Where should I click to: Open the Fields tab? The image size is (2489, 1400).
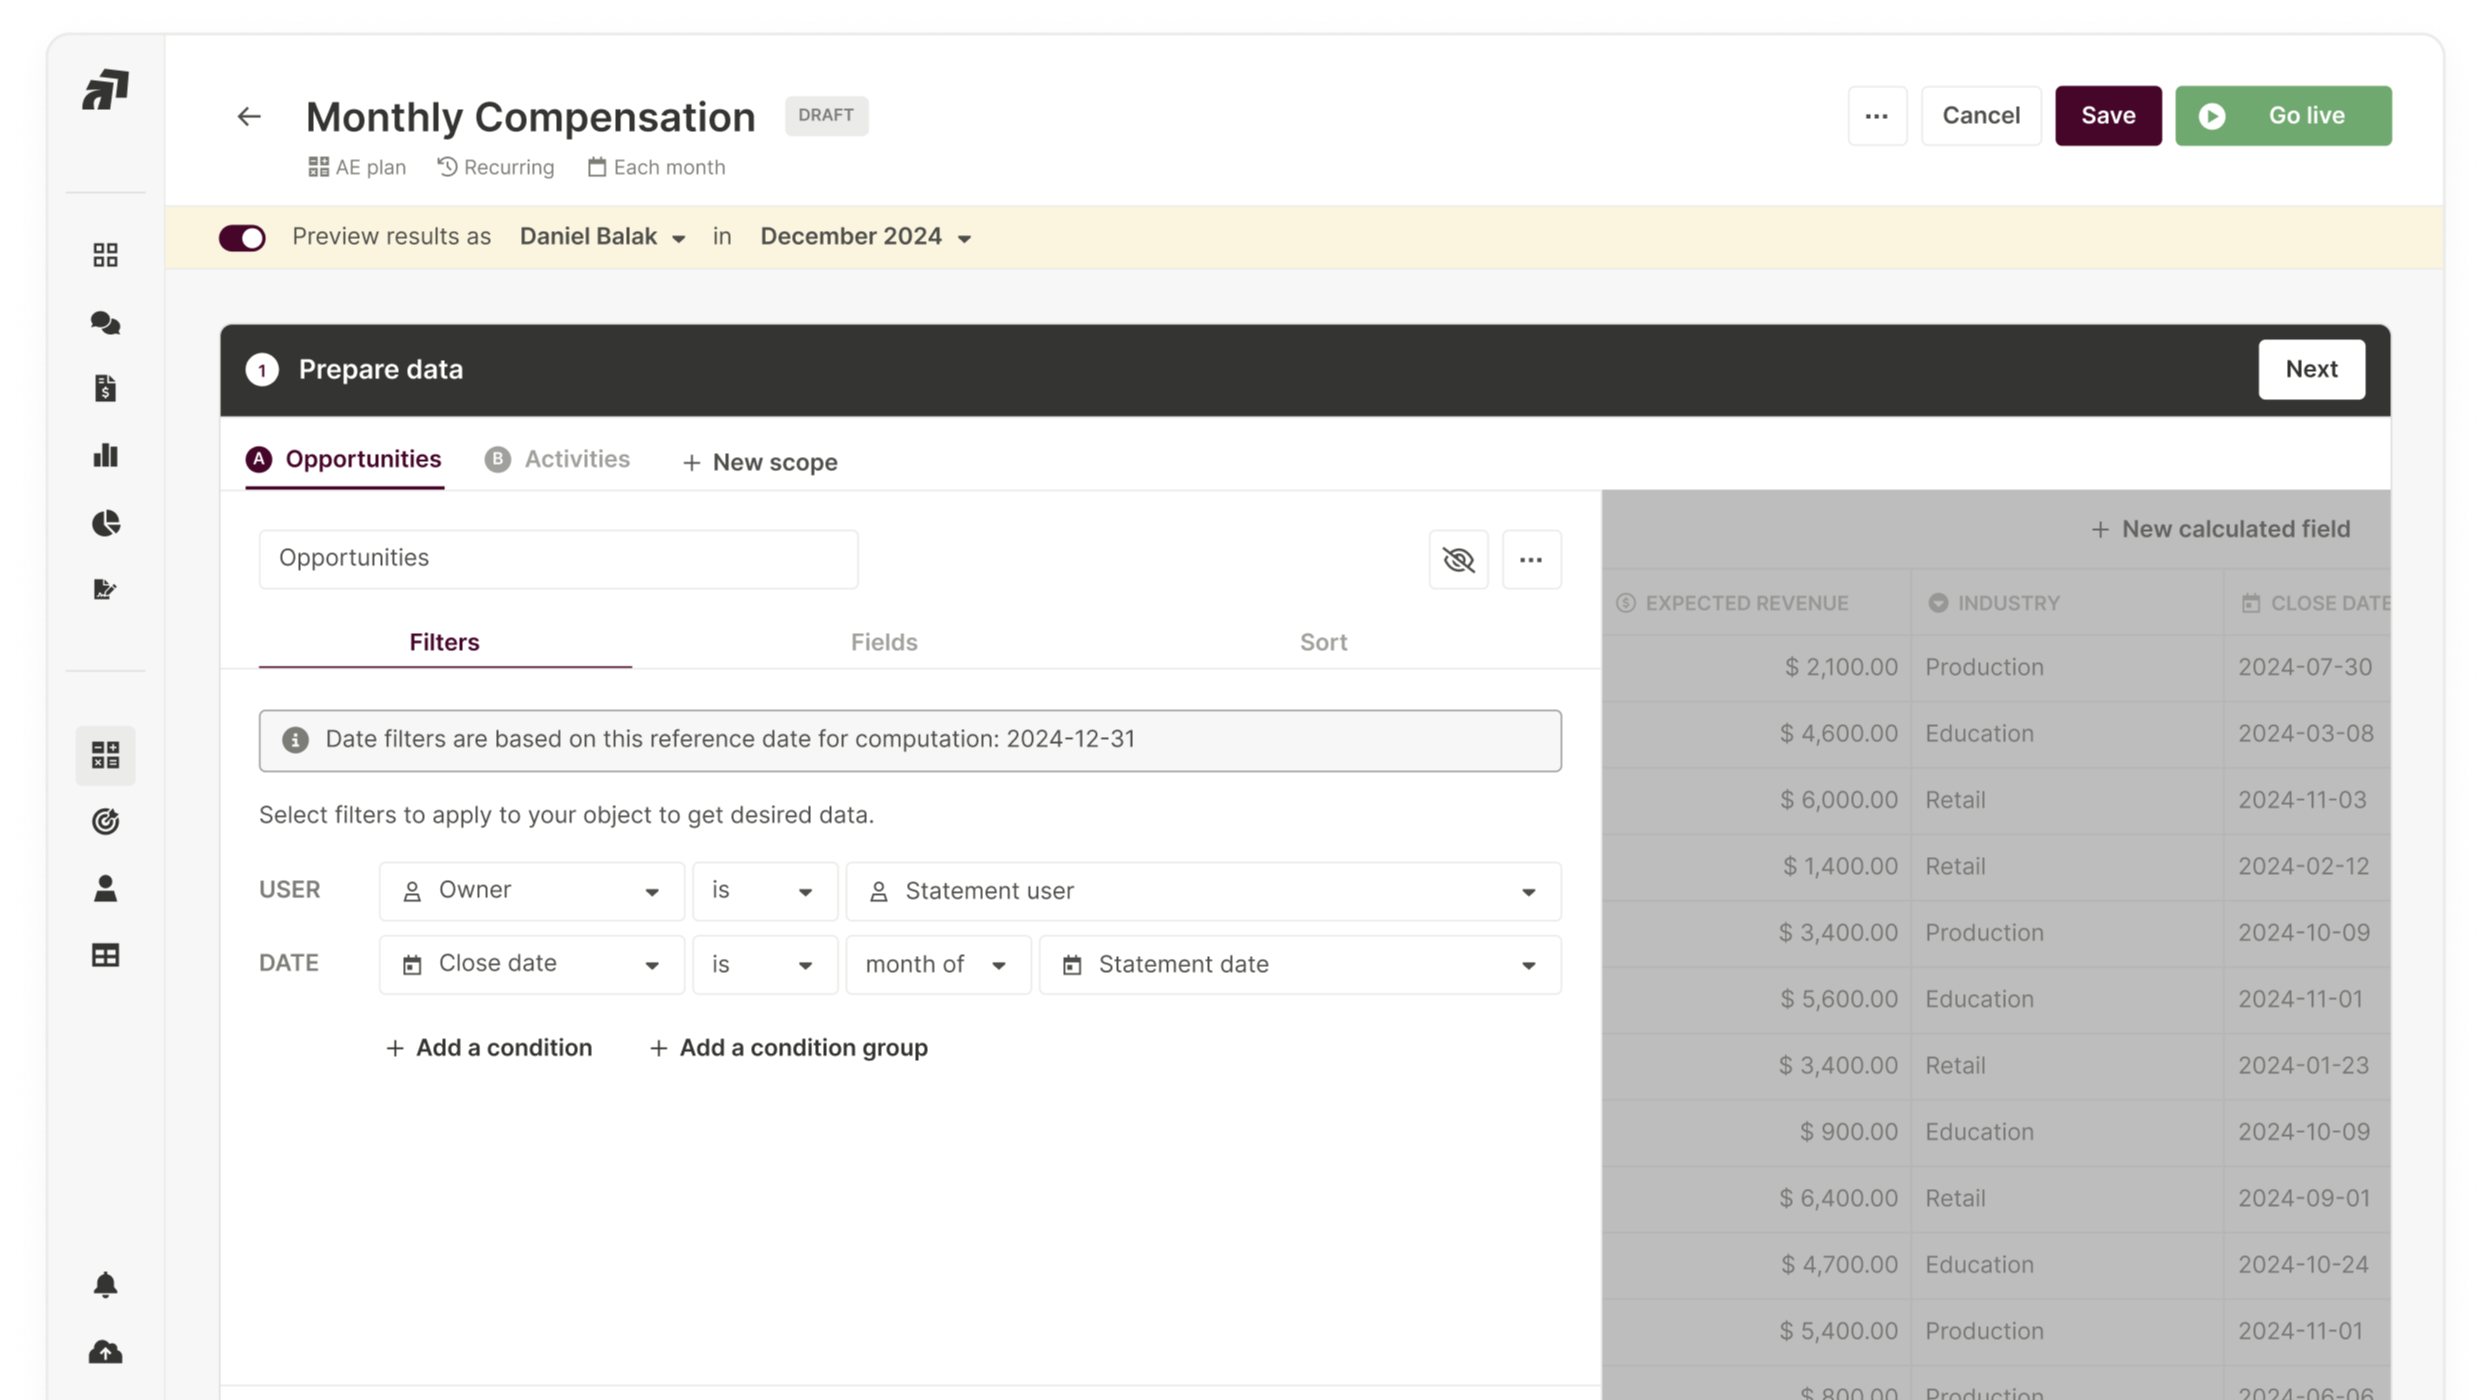[x=884, y=642]
